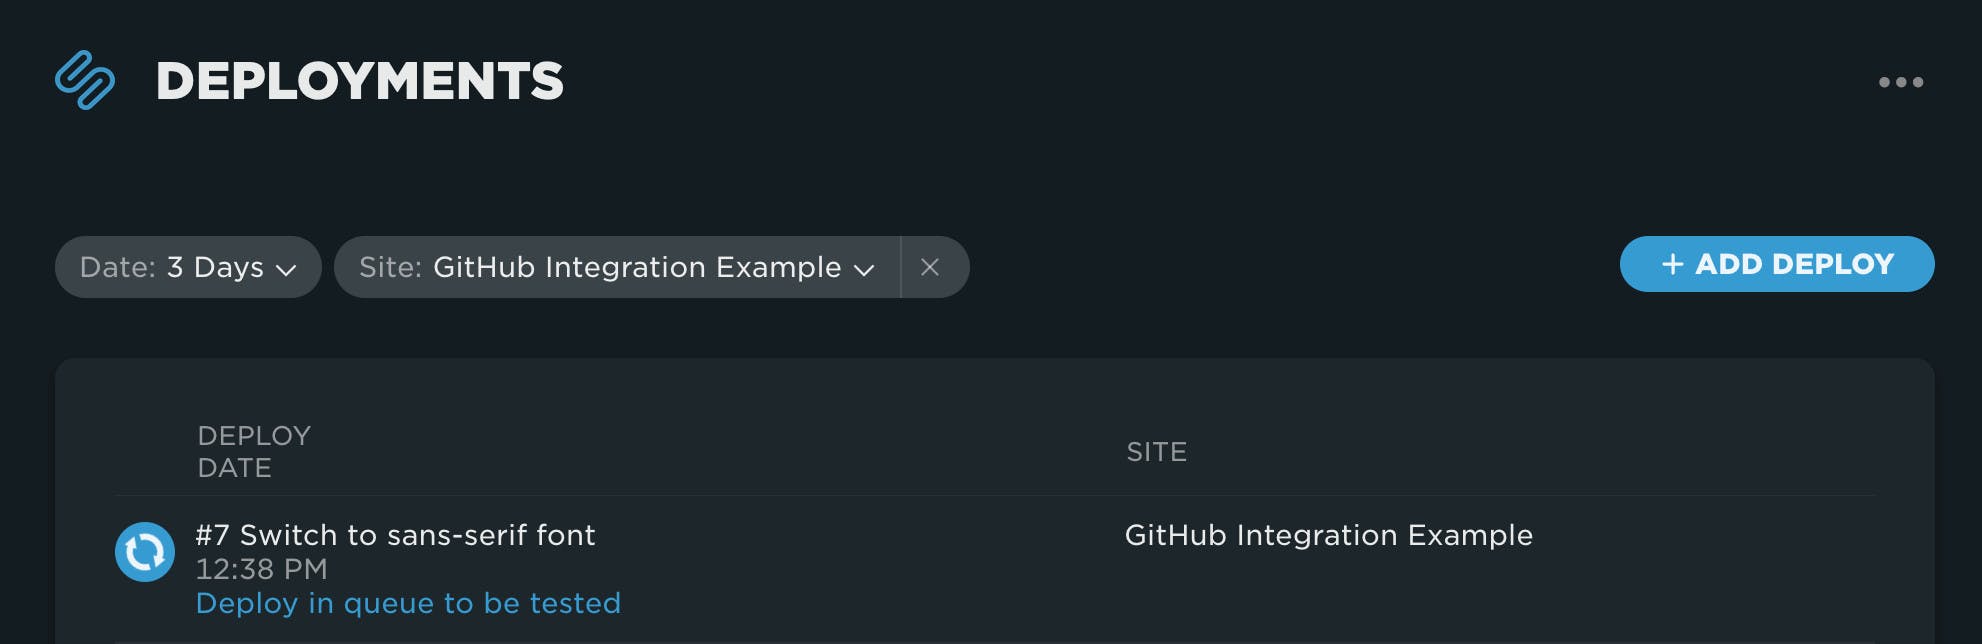The image size is (1982, 644).
Task: Open the Site filter showing GitHub Integration Example
Action: 636,267
